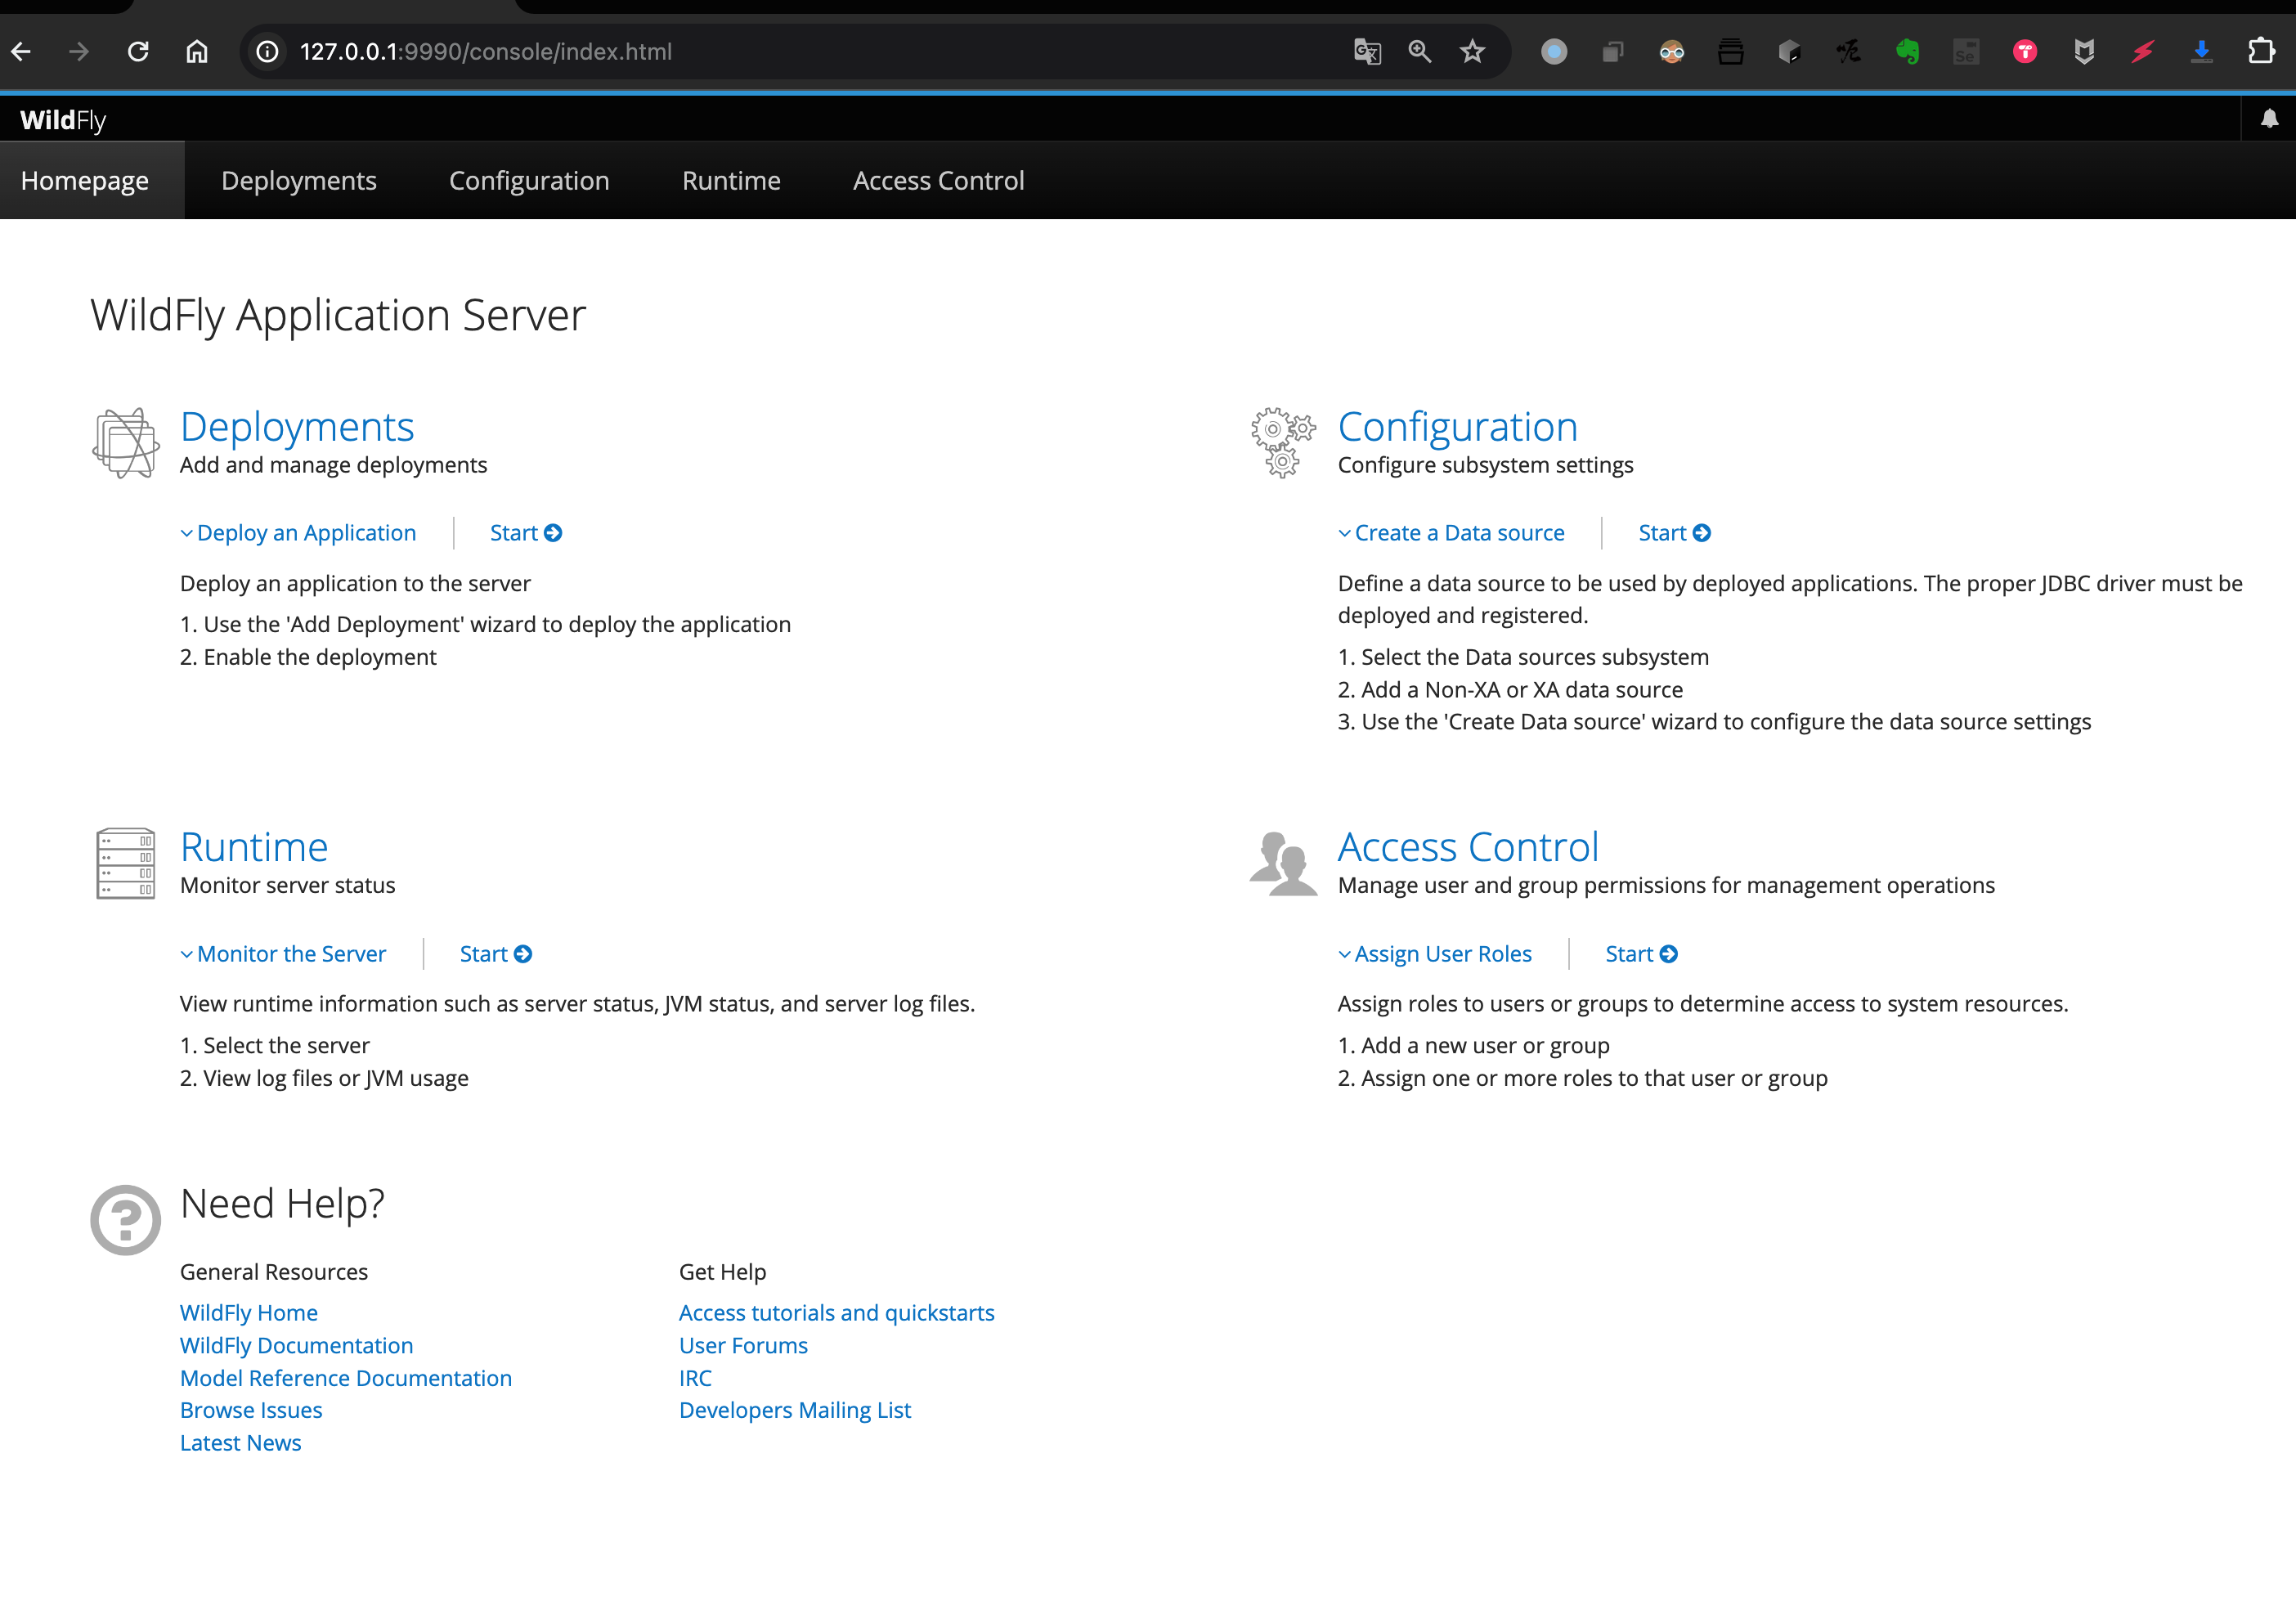The height and width of the screenshot is (1606, 2296).
Task: Click the Need Help question mark icon
Action: click(126, 1220)
